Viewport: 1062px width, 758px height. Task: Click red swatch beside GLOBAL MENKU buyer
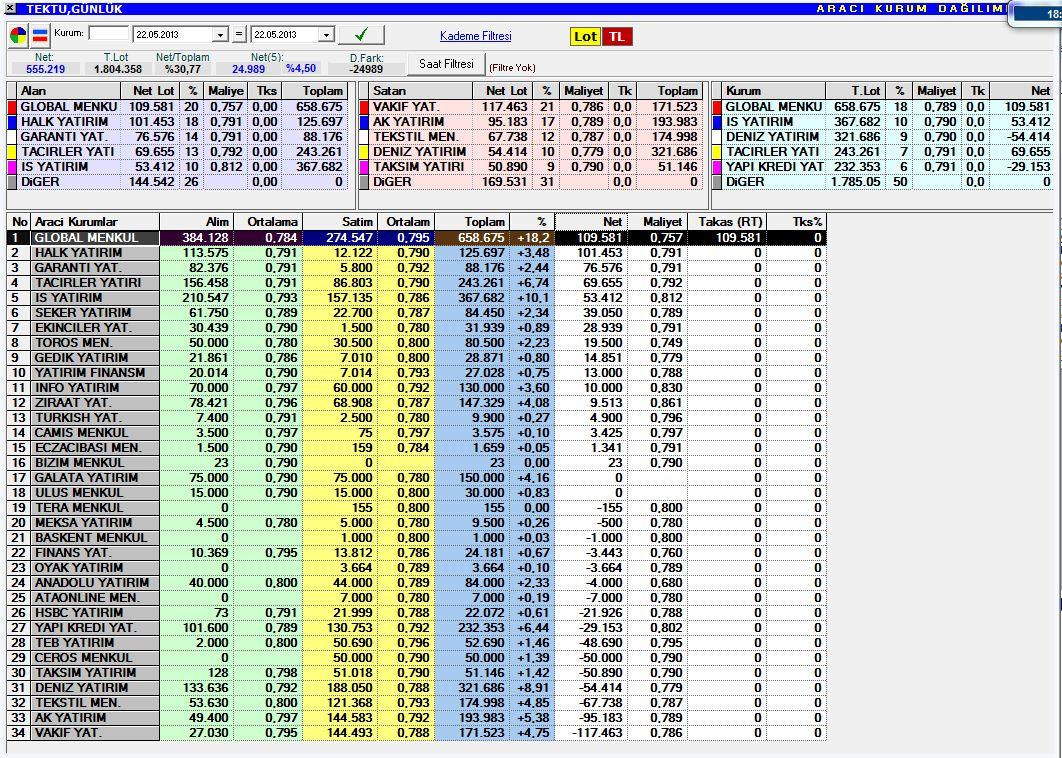(x=12, y=107)
